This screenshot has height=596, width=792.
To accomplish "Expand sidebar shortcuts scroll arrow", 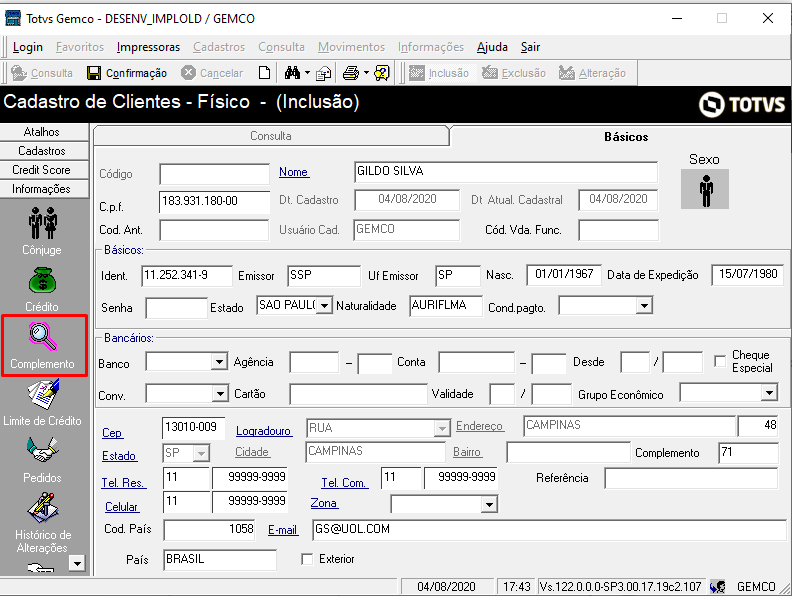I will (77, 563).
